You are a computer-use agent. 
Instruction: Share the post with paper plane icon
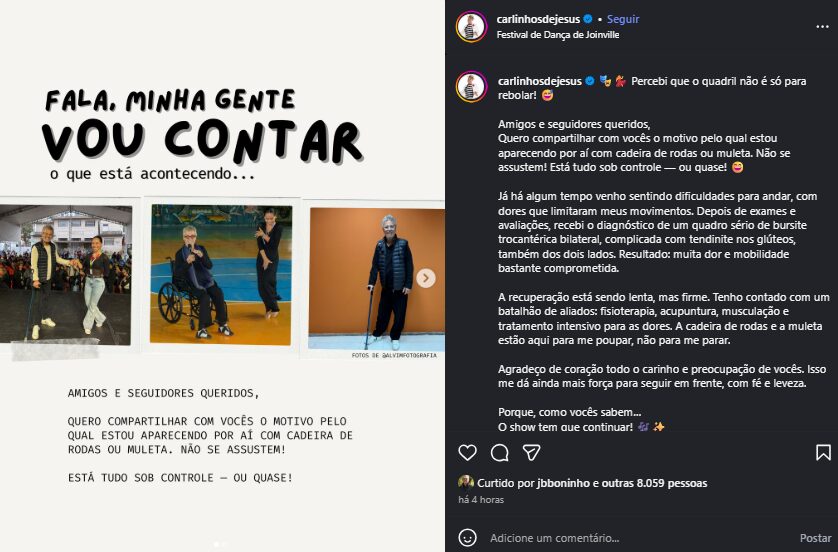coord(531,453)
